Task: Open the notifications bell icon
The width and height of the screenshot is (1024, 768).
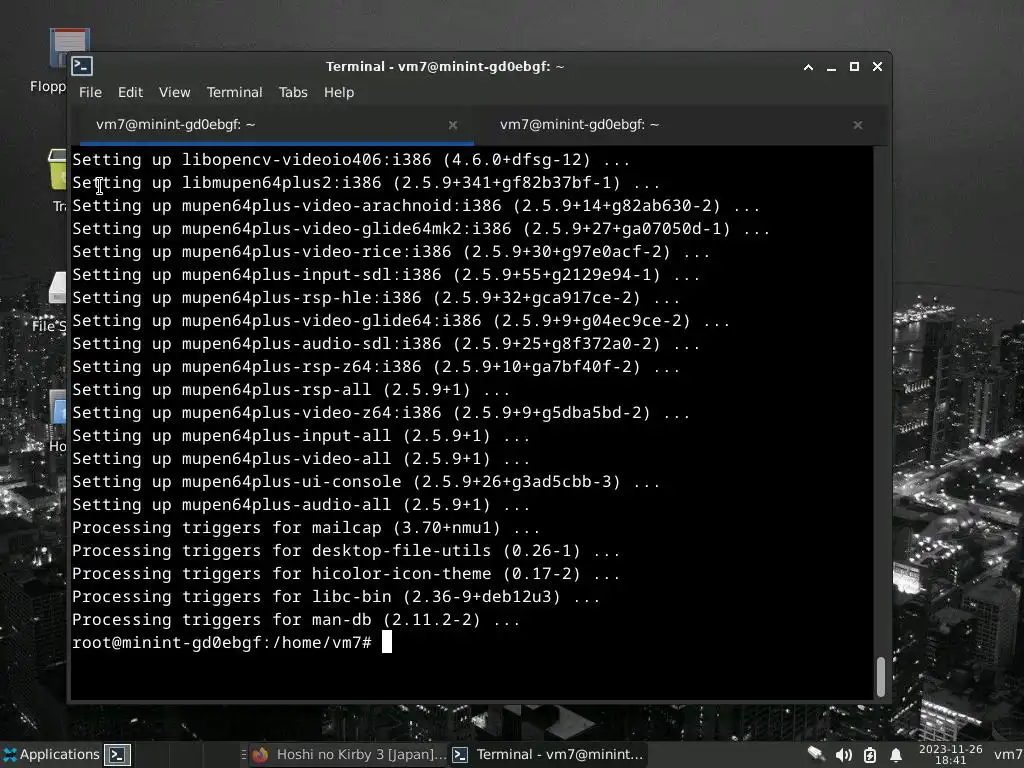Action: click(896, 755)
